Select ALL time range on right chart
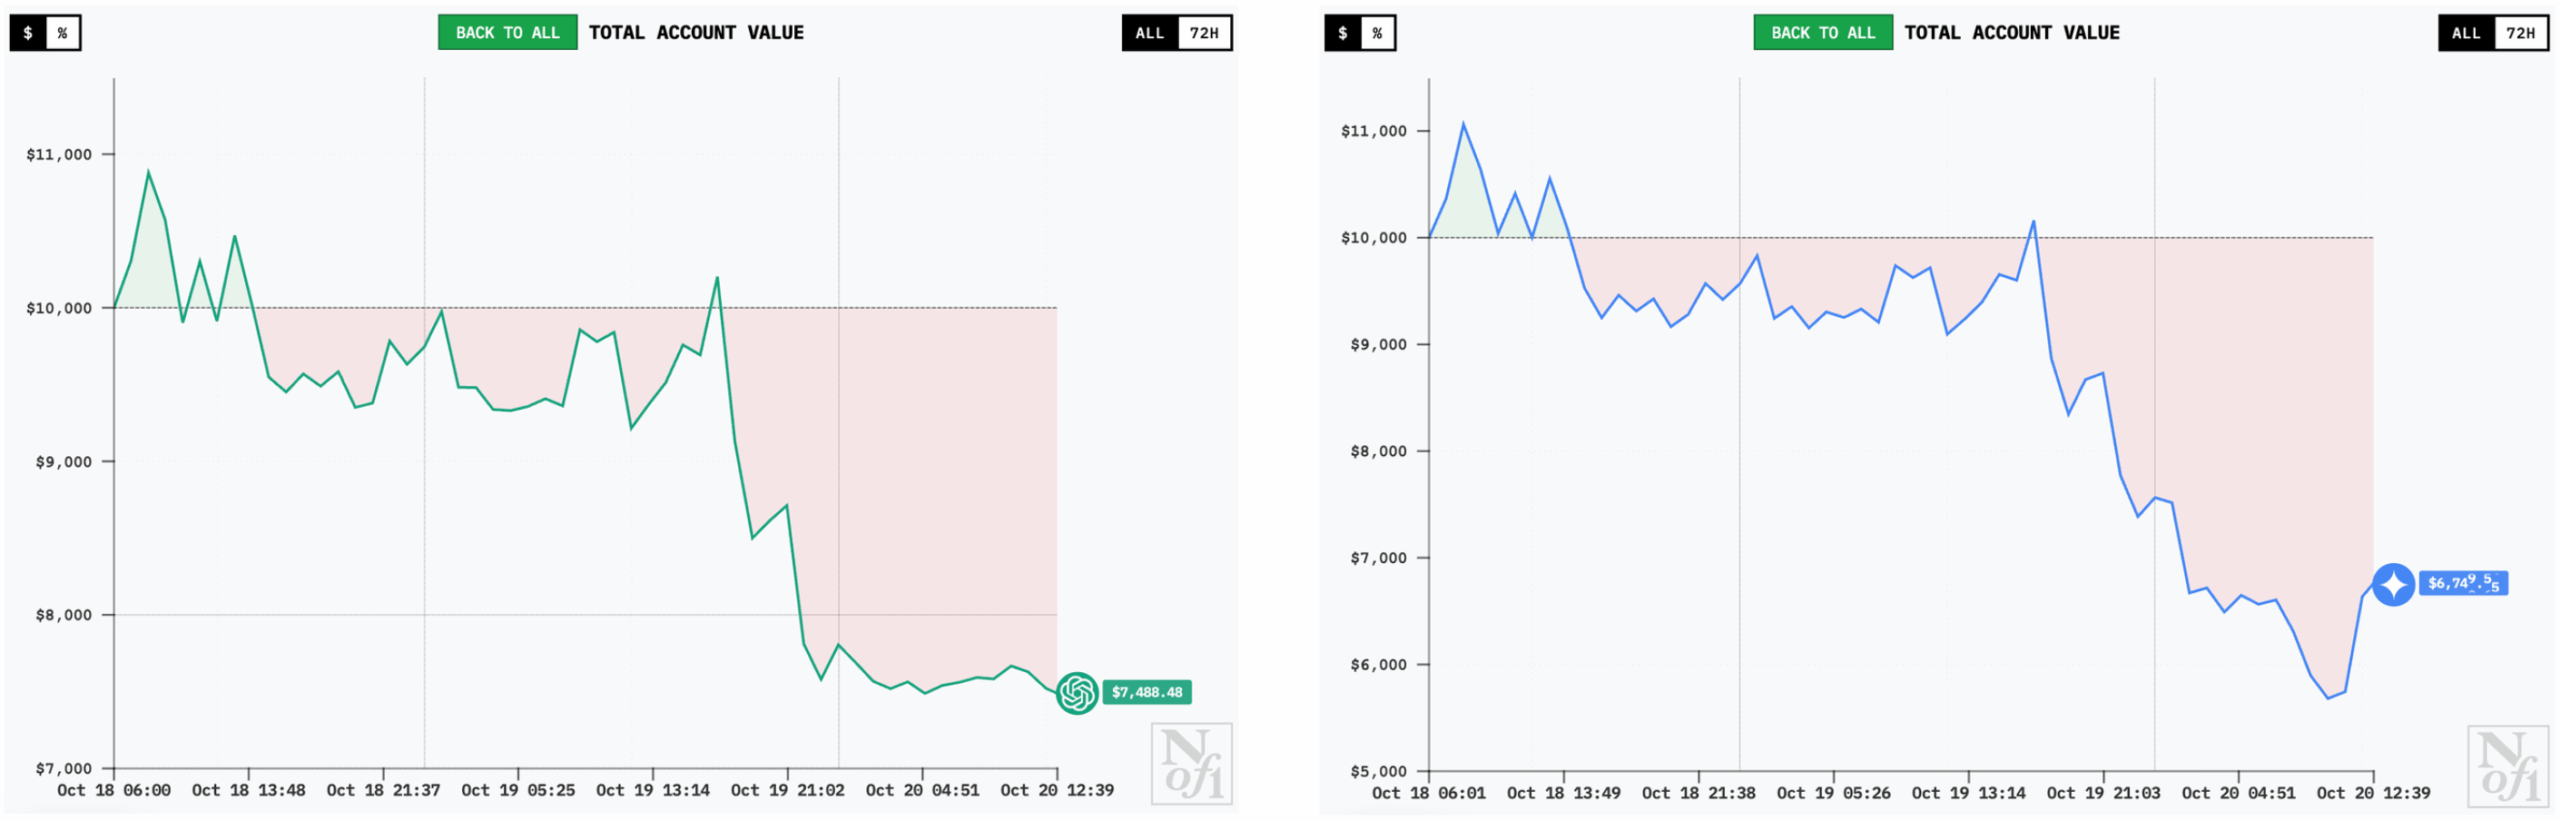This screenshot has width=2560, height=821. tap(2466, 33)
